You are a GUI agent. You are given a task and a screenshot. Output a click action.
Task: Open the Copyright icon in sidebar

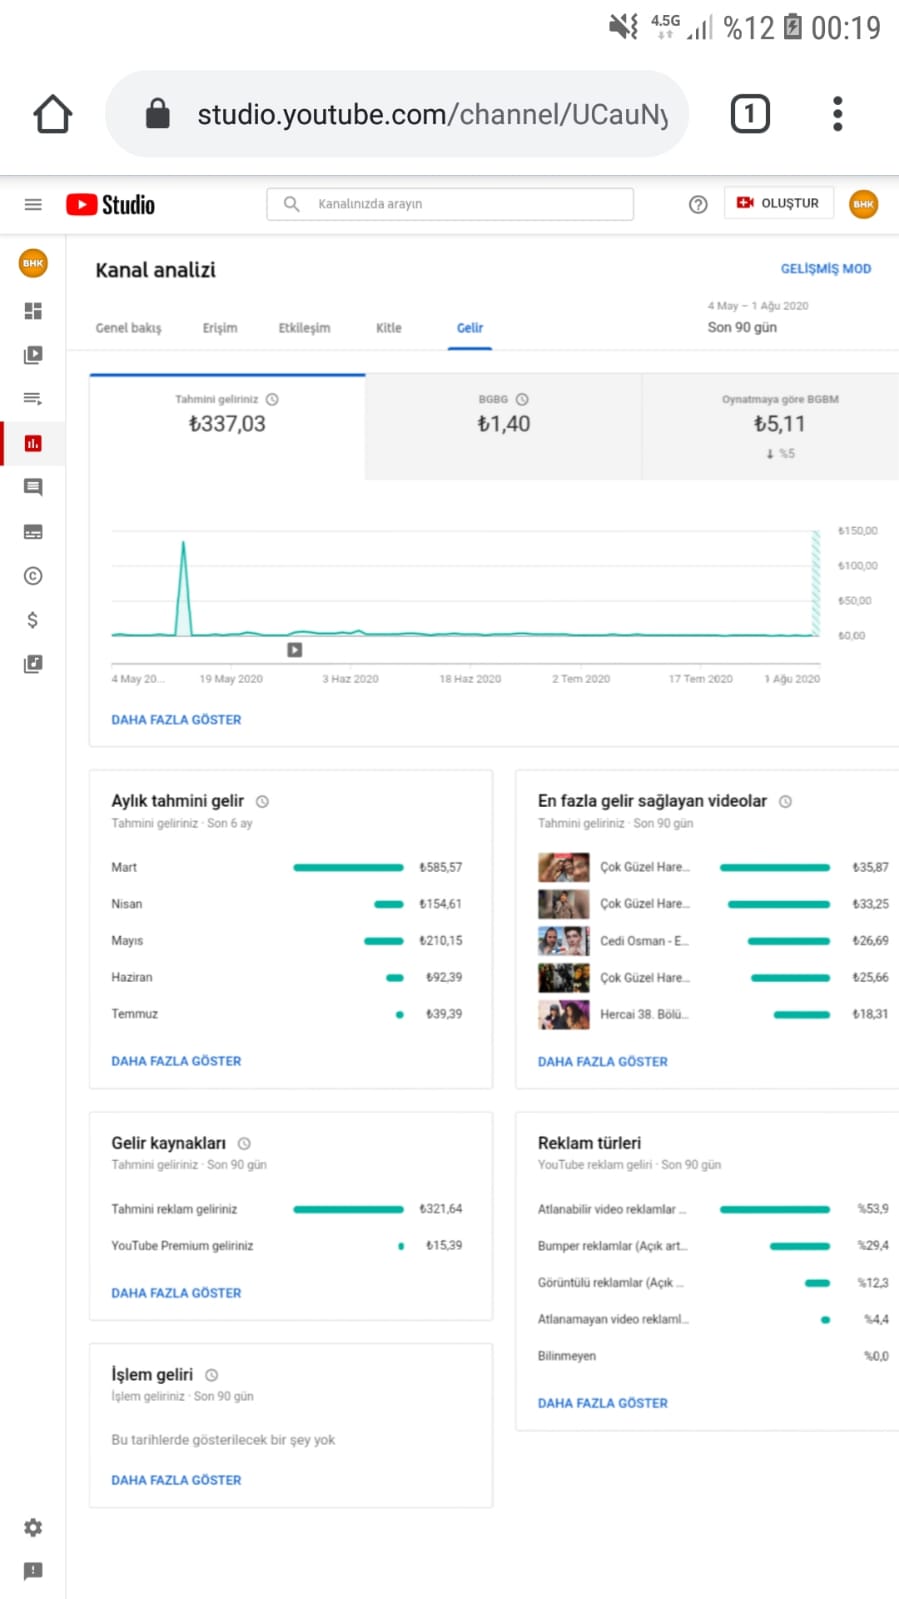coord(33,576)
